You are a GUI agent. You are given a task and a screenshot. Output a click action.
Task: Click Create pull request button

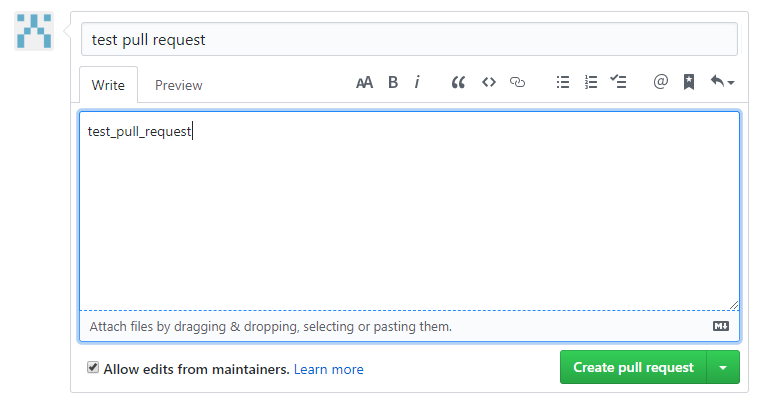(633, 367)
